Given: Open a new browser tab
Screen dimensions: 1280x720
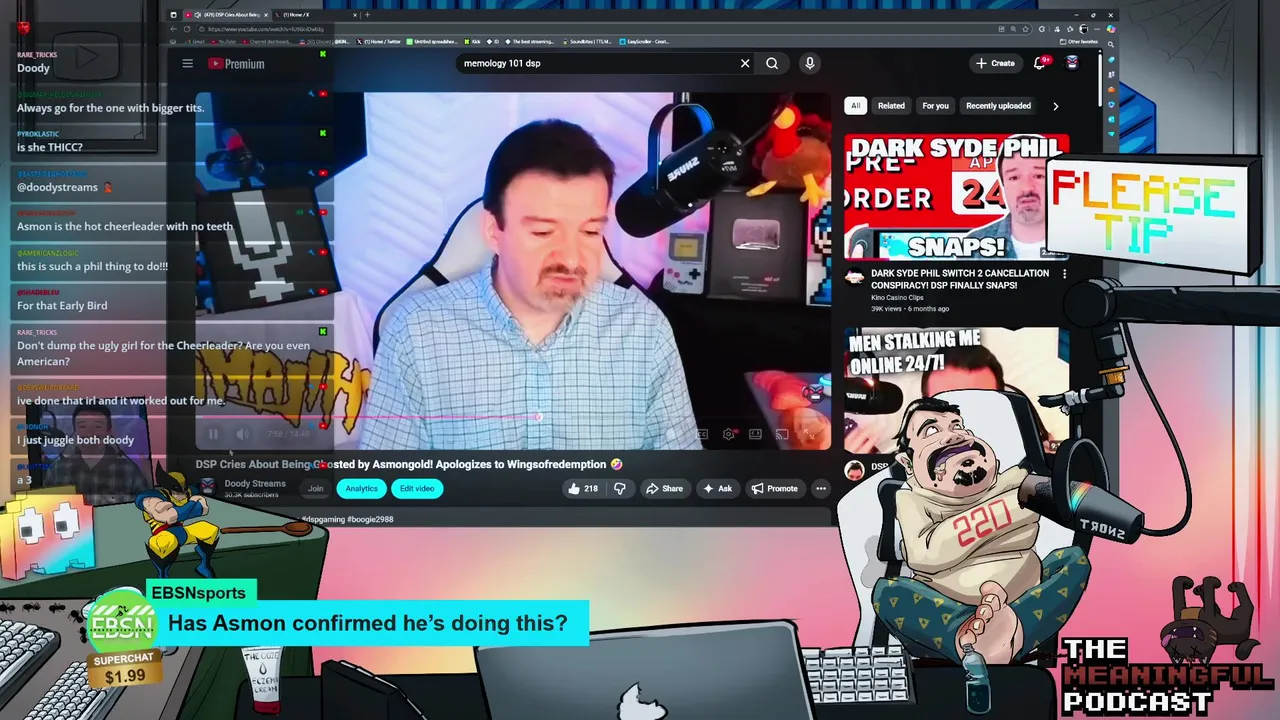Looking at the screenshot, I should tap(367, 15).
